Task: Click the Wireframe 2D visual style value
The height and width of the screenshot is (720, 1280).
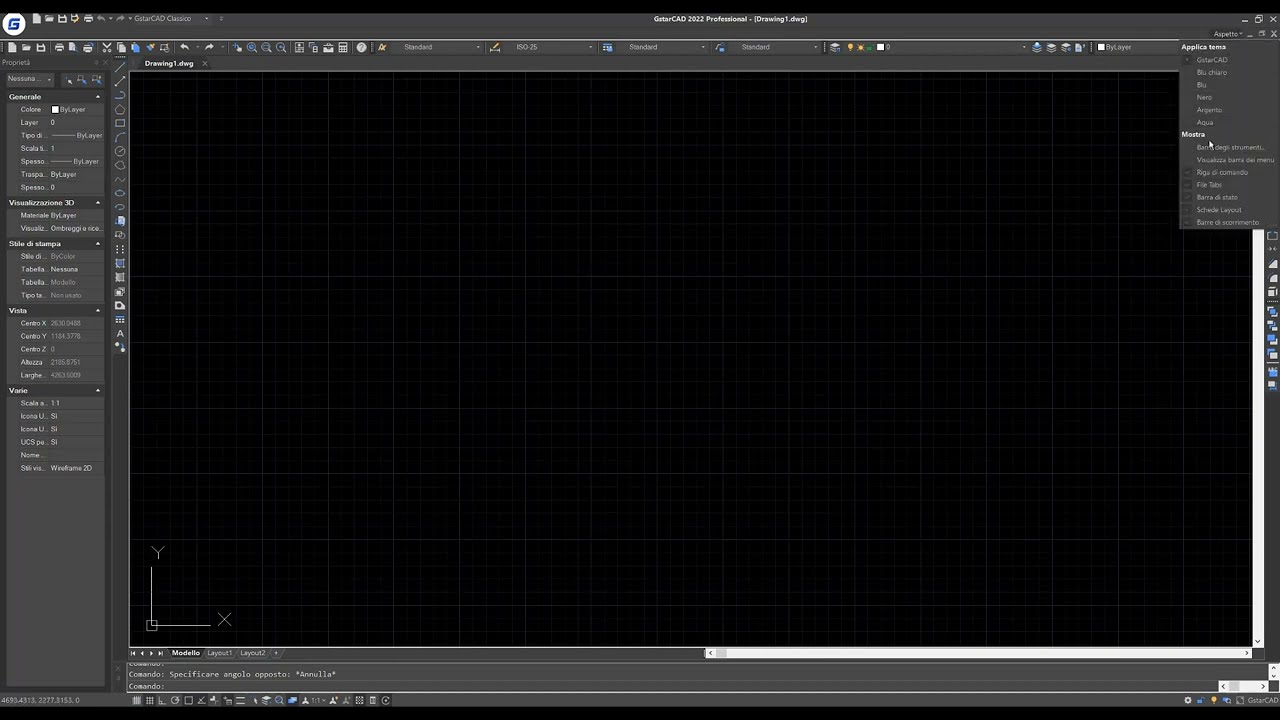Action: coord(71,468)
